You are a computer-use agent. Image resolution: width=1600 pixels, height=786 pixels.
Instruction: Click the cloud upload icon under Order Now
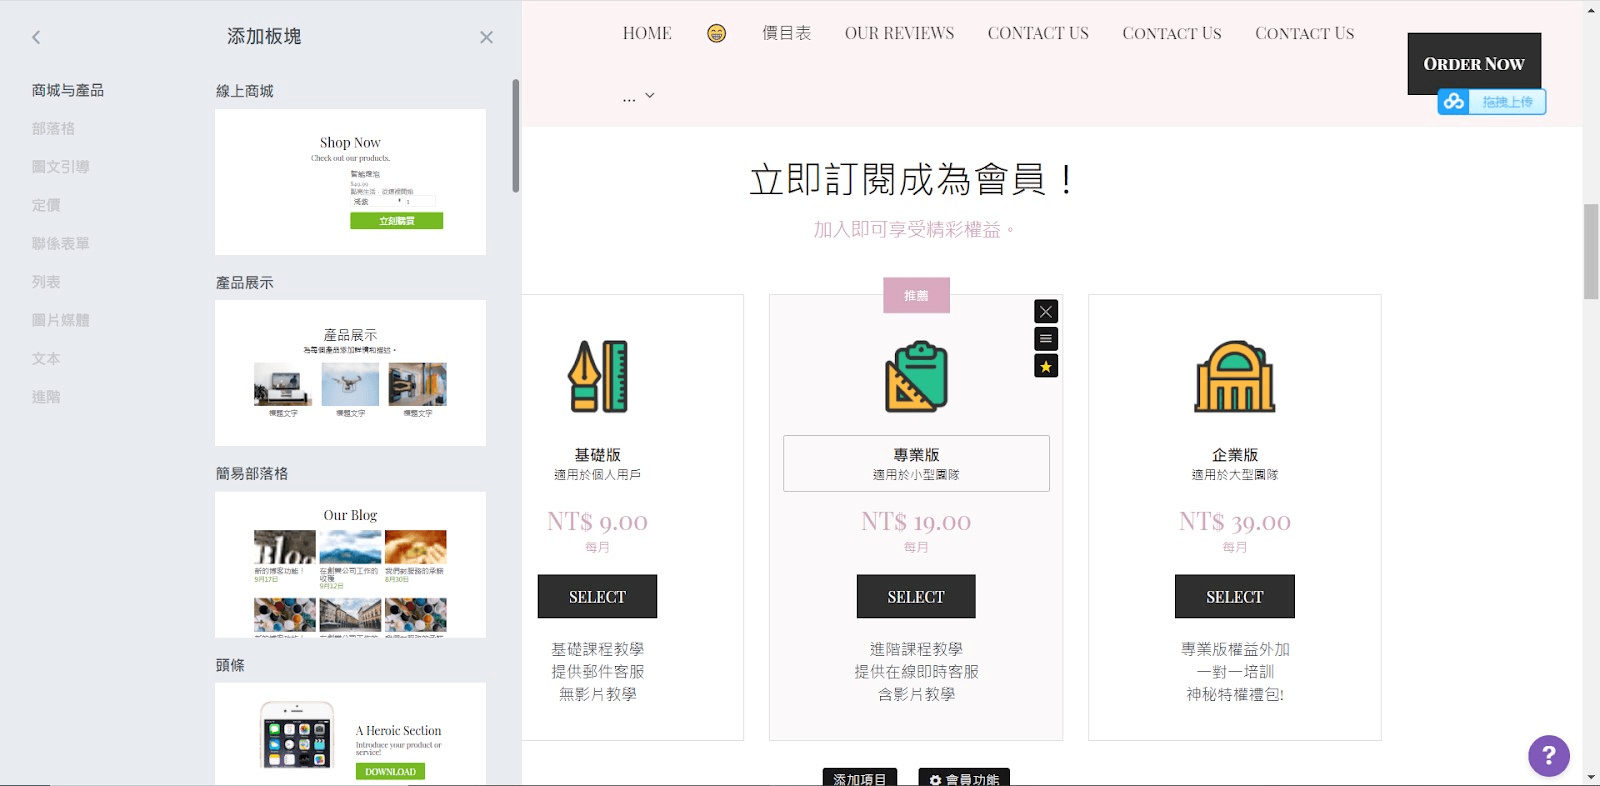click(1454, 102)
